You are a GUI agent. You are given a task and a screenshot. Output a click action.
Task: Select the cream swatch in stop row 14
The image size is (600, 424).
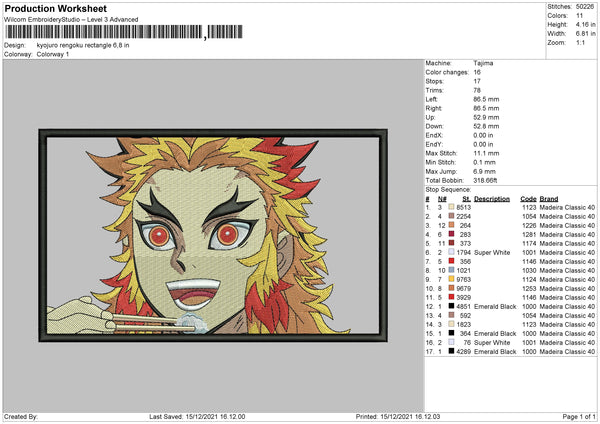[x=451, y=324]
